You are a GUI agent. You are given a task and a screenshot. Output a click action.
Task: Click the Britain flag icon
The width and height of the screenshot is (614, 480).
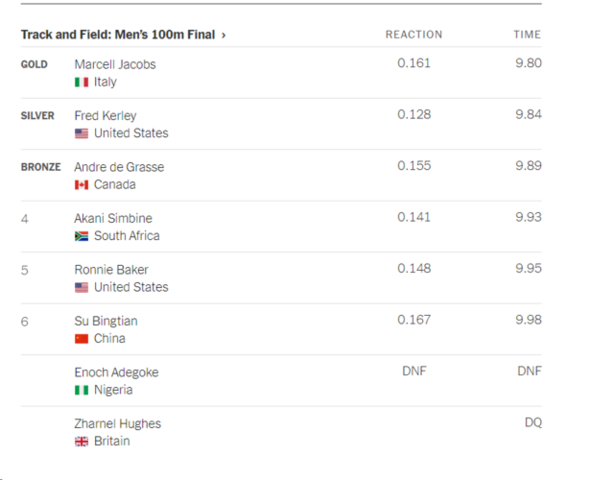point(81,442)
